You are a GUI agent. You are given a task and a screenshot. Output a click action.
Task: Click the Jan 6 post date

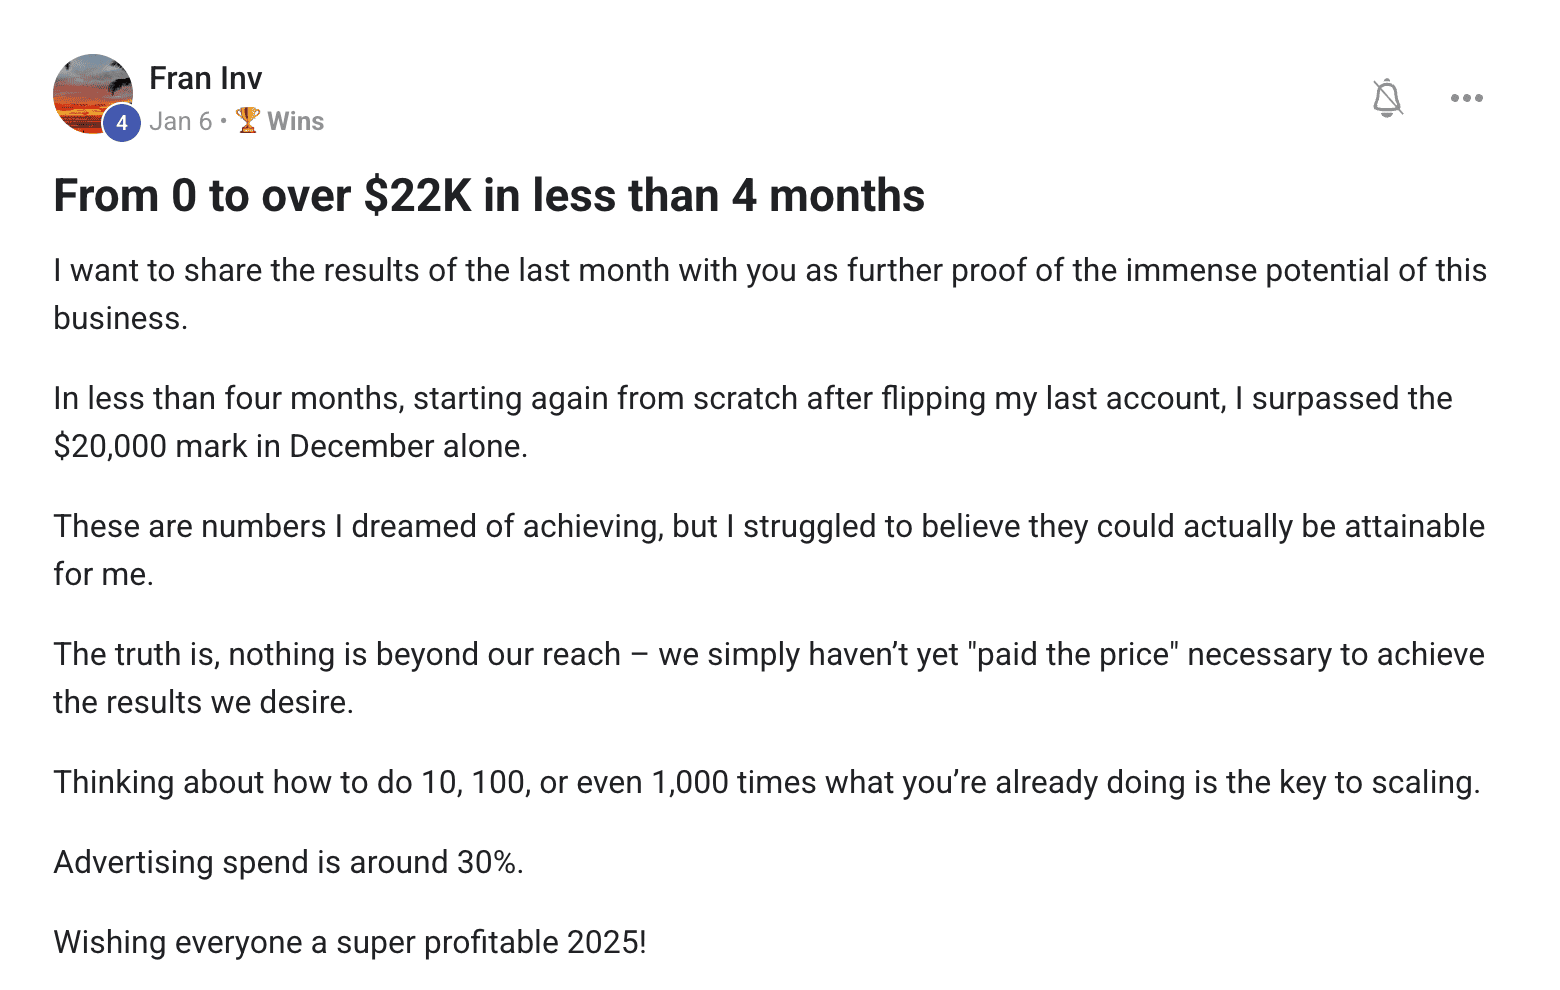click(180, 121)
